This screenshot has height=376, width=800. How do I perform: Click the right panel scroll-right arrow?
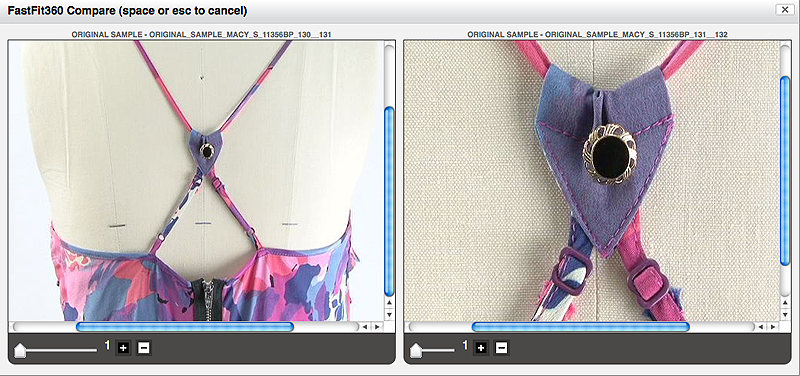(772, 327)
